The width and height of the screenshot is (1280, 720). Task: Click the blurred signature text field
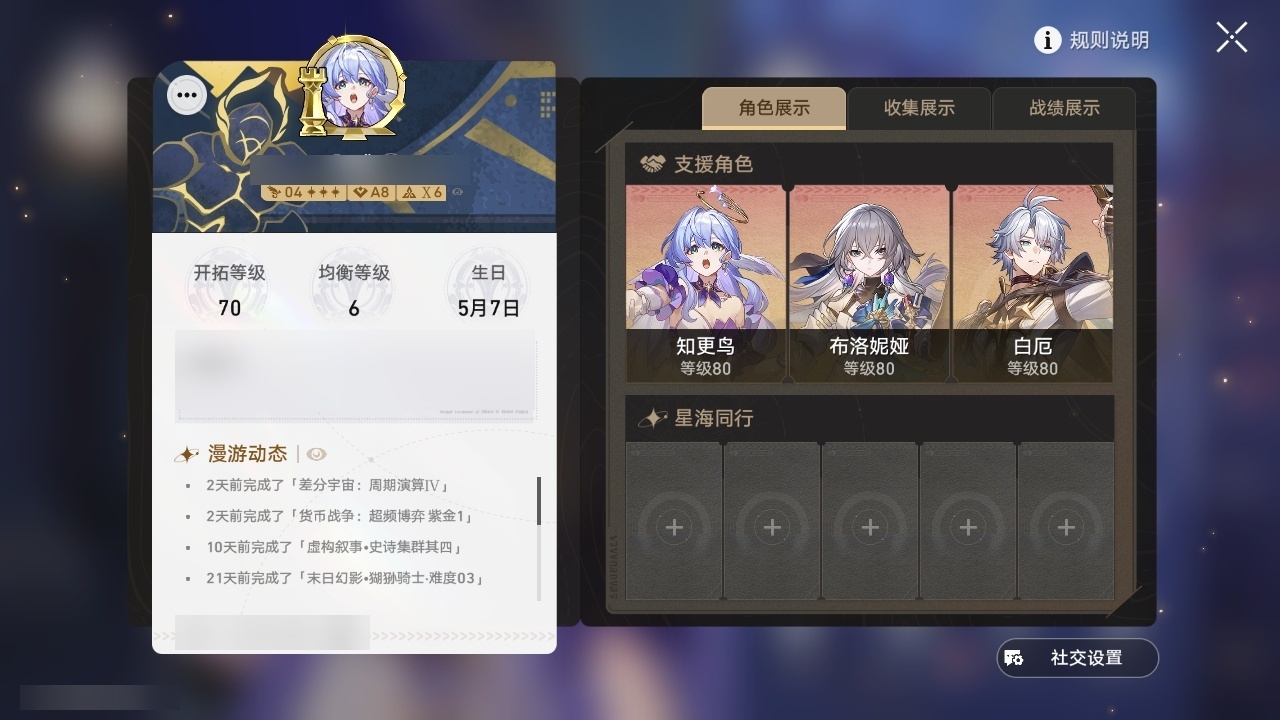click(x=355, y=375)
